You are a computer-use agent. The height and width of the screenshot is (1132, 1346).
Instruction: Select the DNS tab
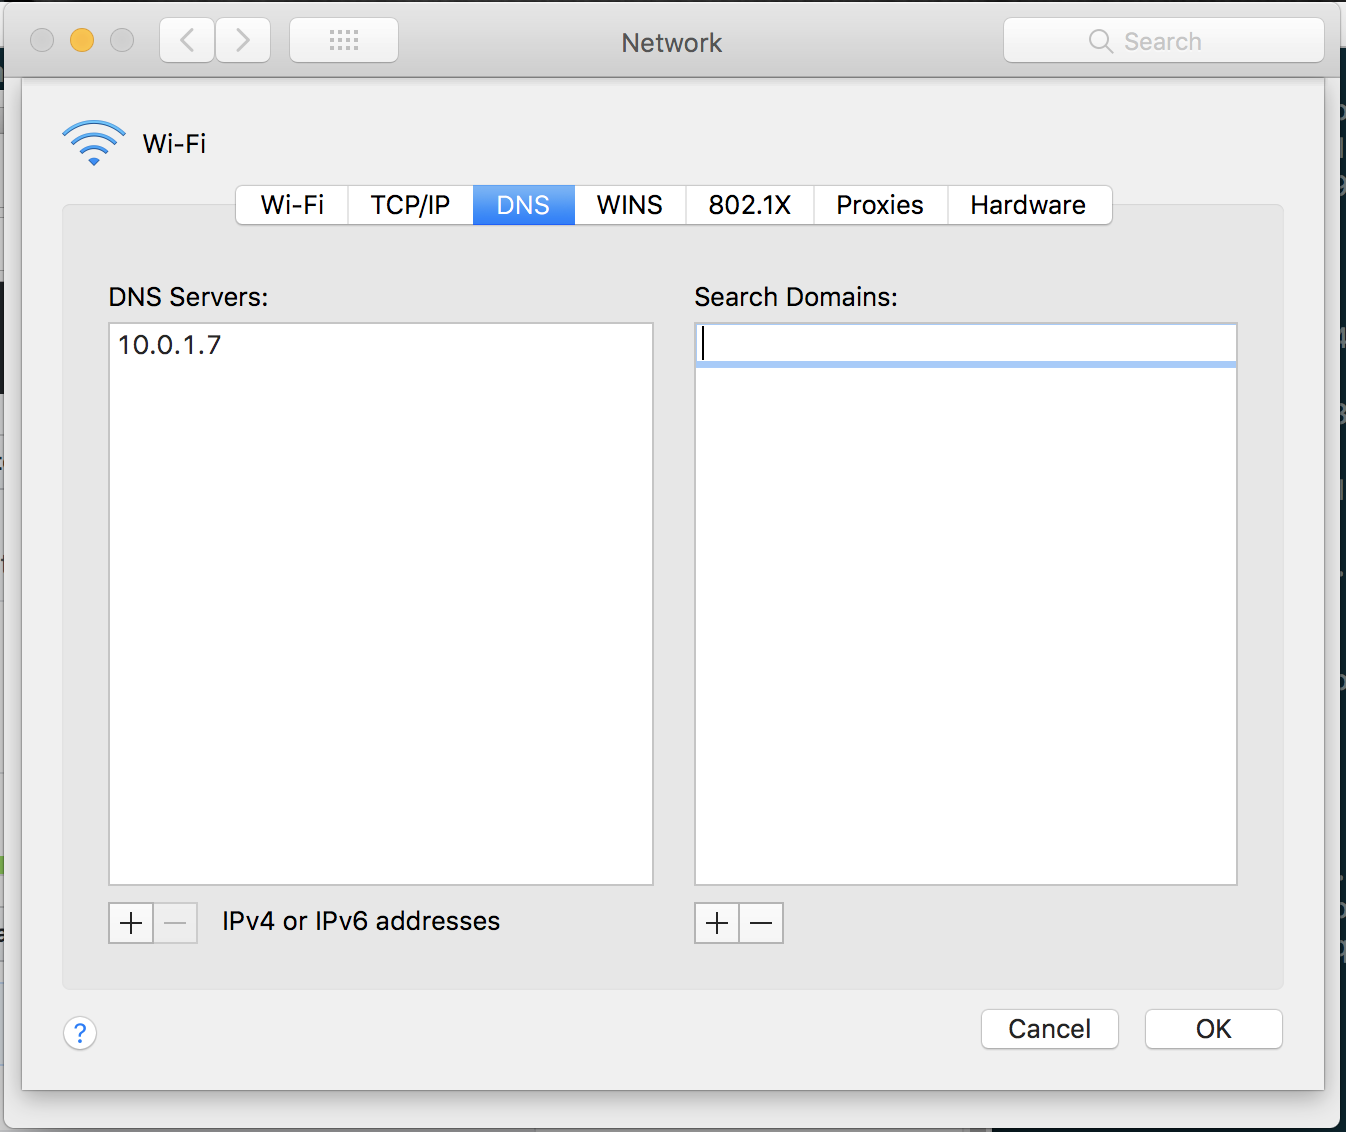(x=523, y=205)
